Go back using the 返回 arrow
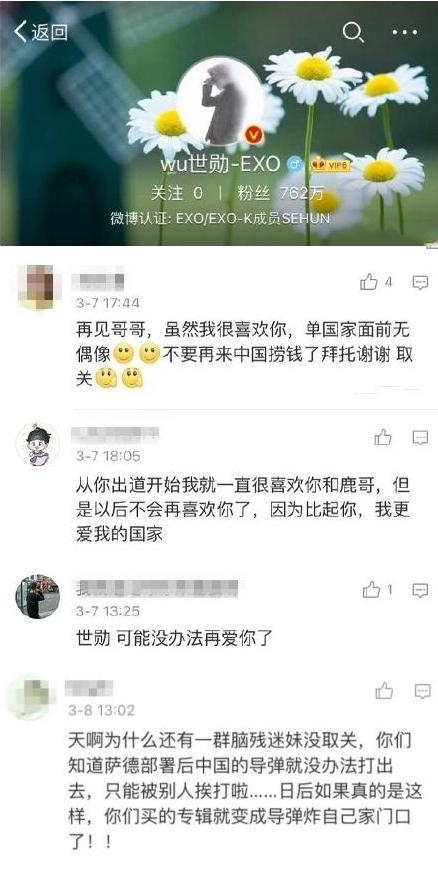 pos(40,32)
